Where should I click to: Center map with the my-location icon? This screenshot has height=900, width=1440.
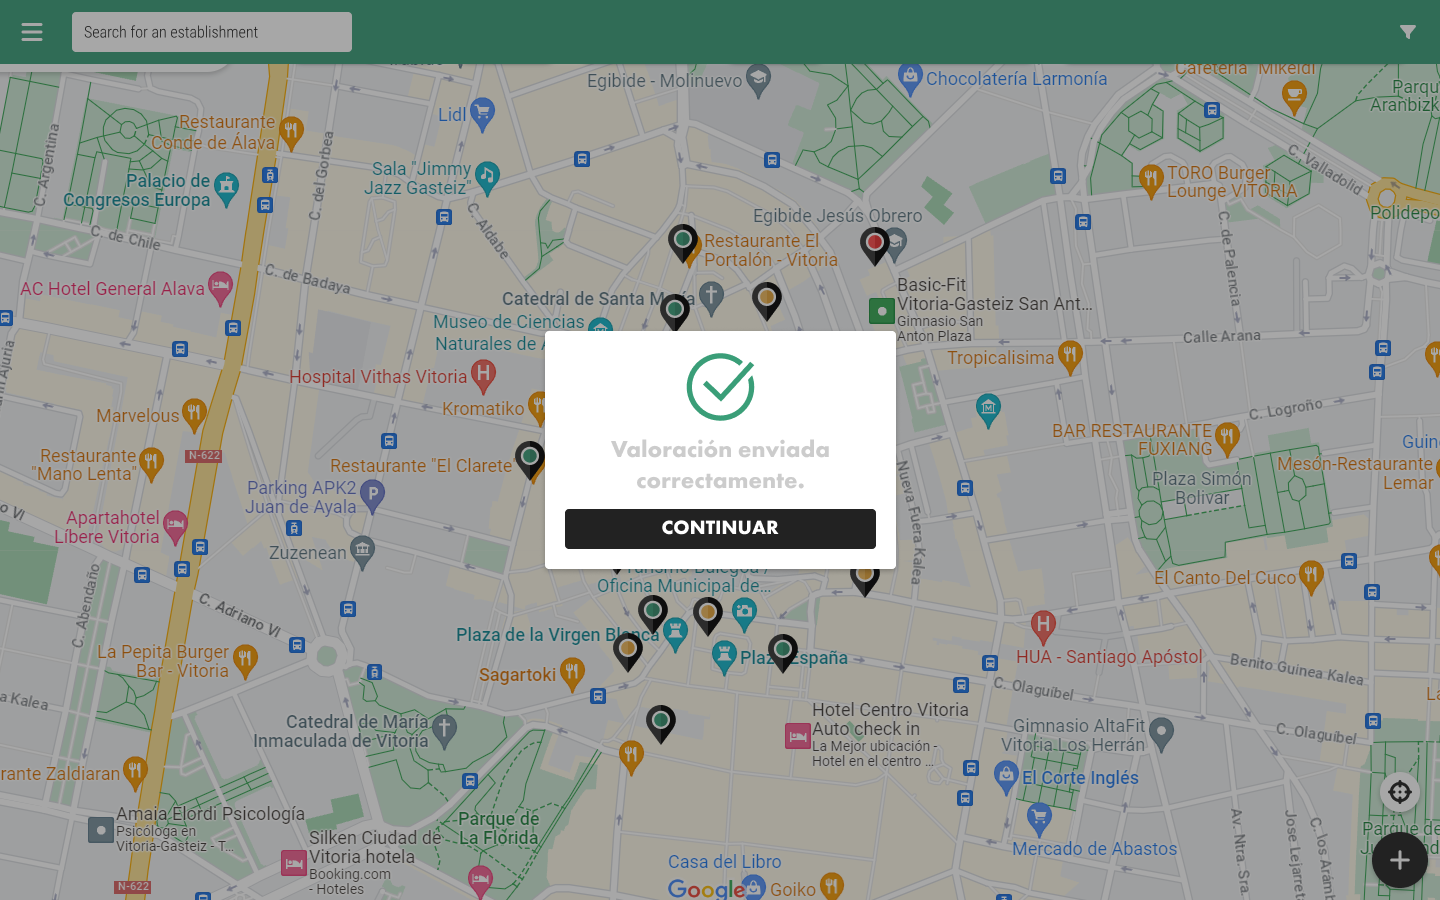pyautogui.click(x=1400, y=792)
